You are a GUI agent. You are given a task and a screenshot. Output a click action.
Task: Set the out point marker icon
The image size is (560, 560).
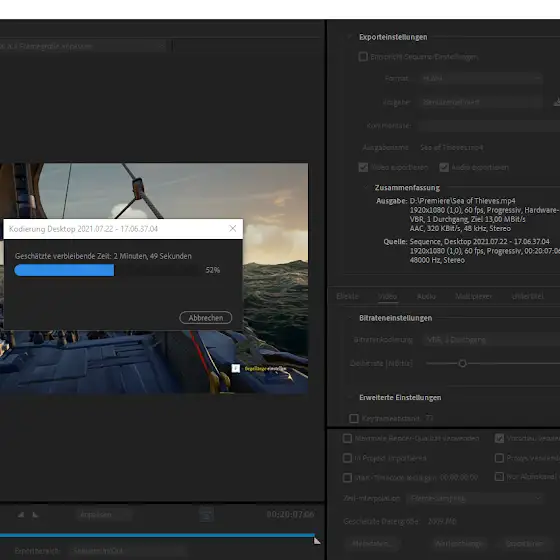[x=35, y=515]
